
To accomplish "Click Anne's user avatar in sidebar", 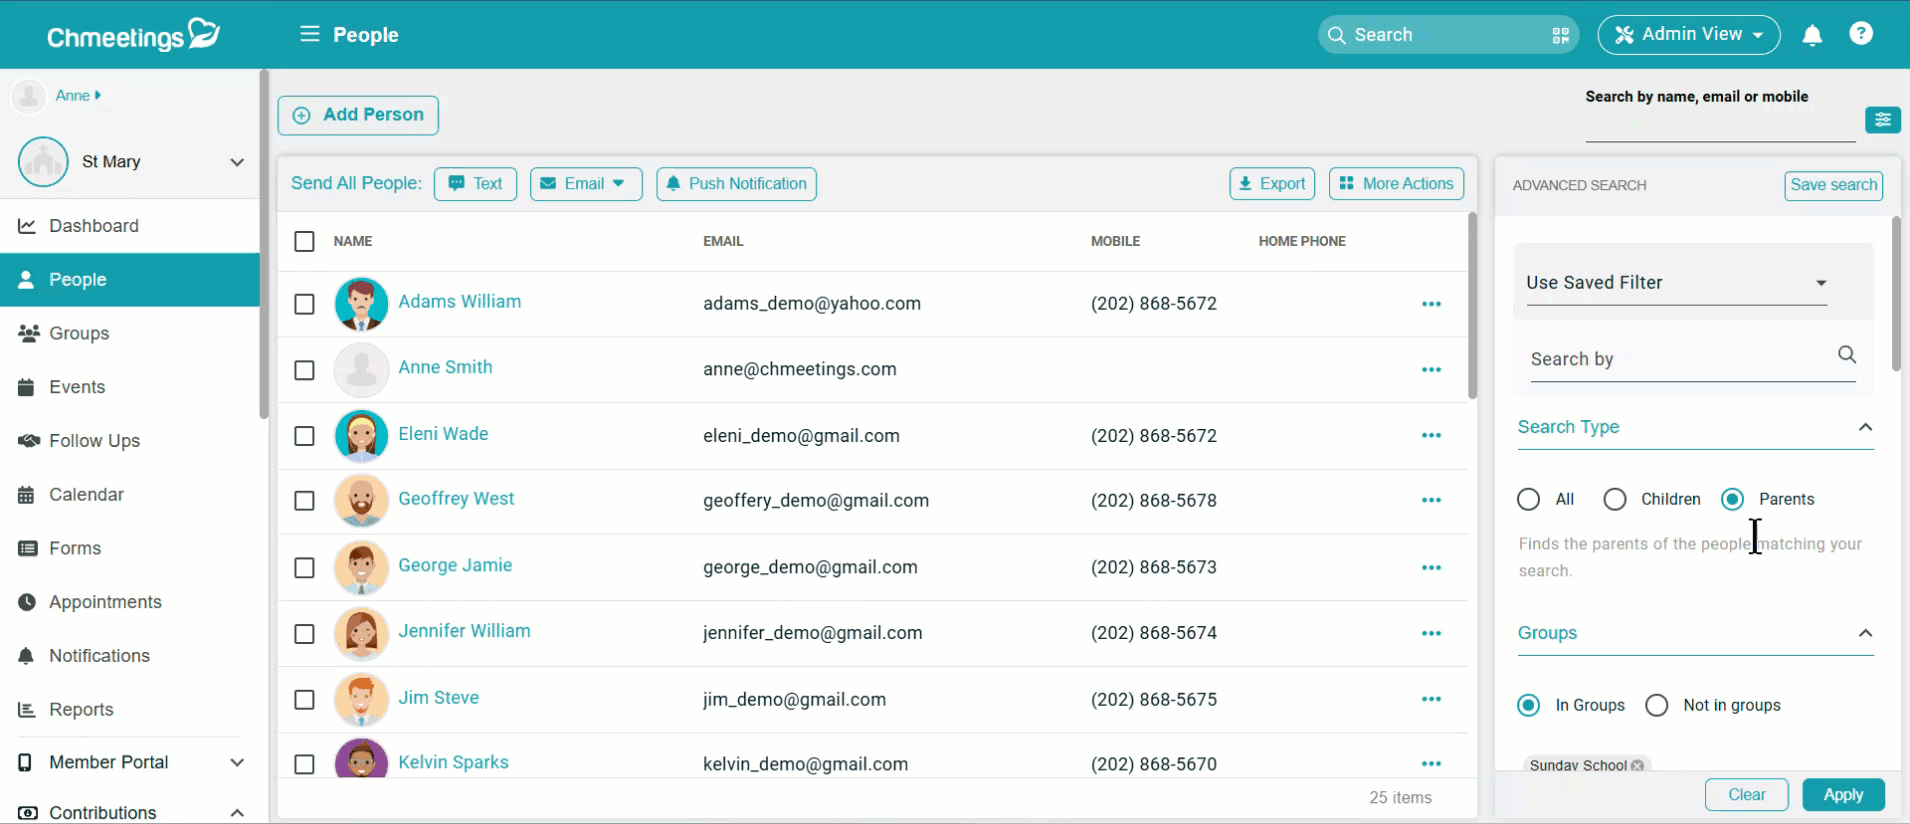I will tap(29, 96).
